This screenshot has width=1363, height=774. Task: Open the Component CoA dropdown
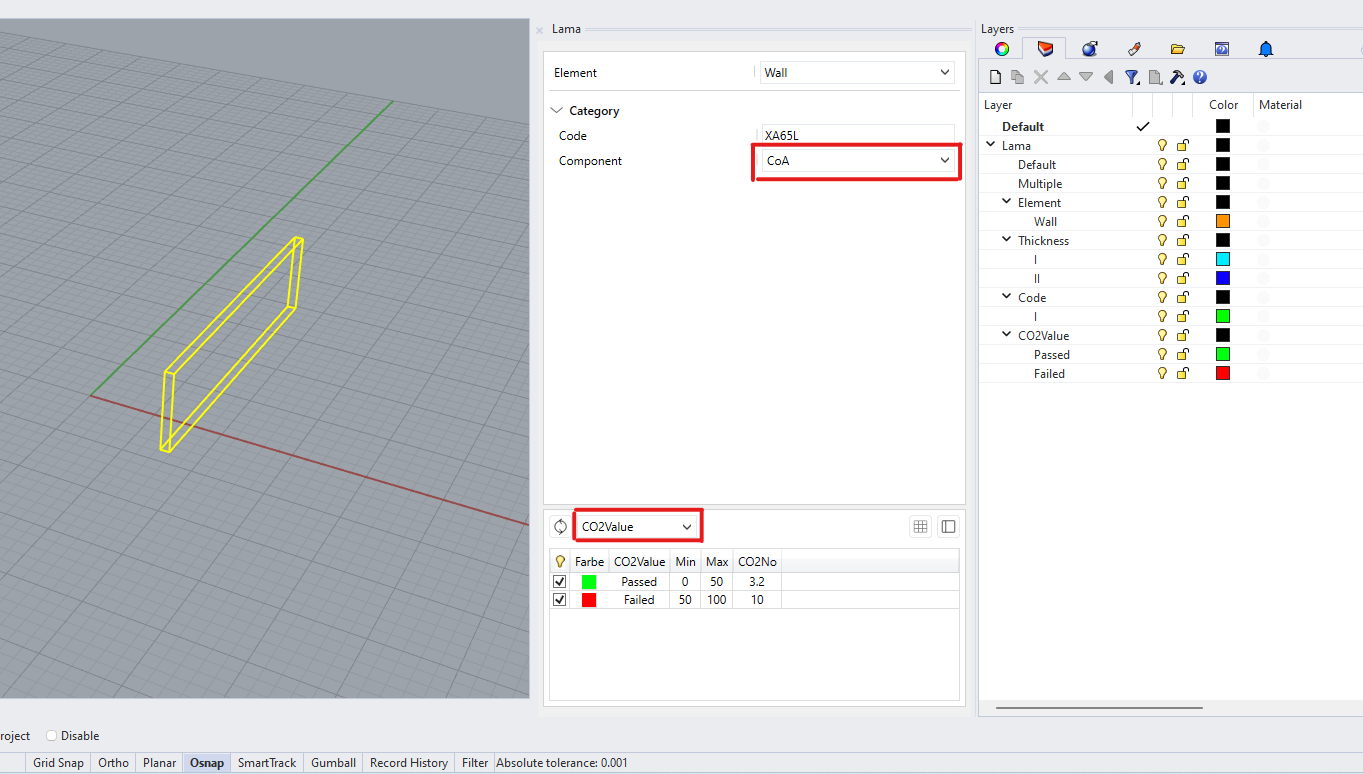pyautogui.click(x=856, y=160)
